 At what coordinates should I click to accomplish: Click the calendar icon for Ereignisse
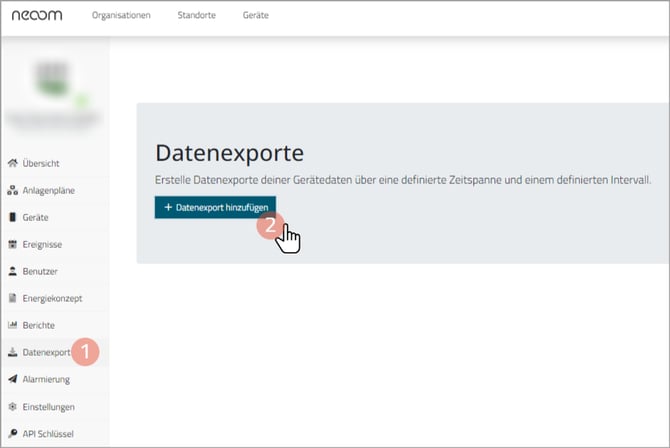coord(12,244)
